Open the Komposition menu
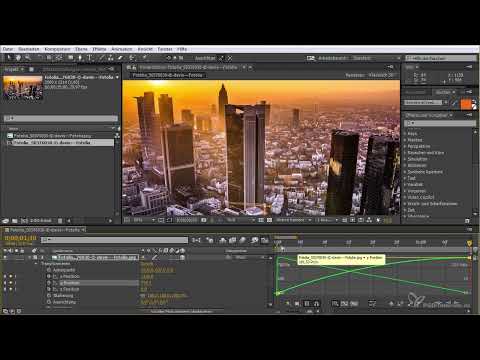Screen dimensions: 480x360 tap(57, 49)
